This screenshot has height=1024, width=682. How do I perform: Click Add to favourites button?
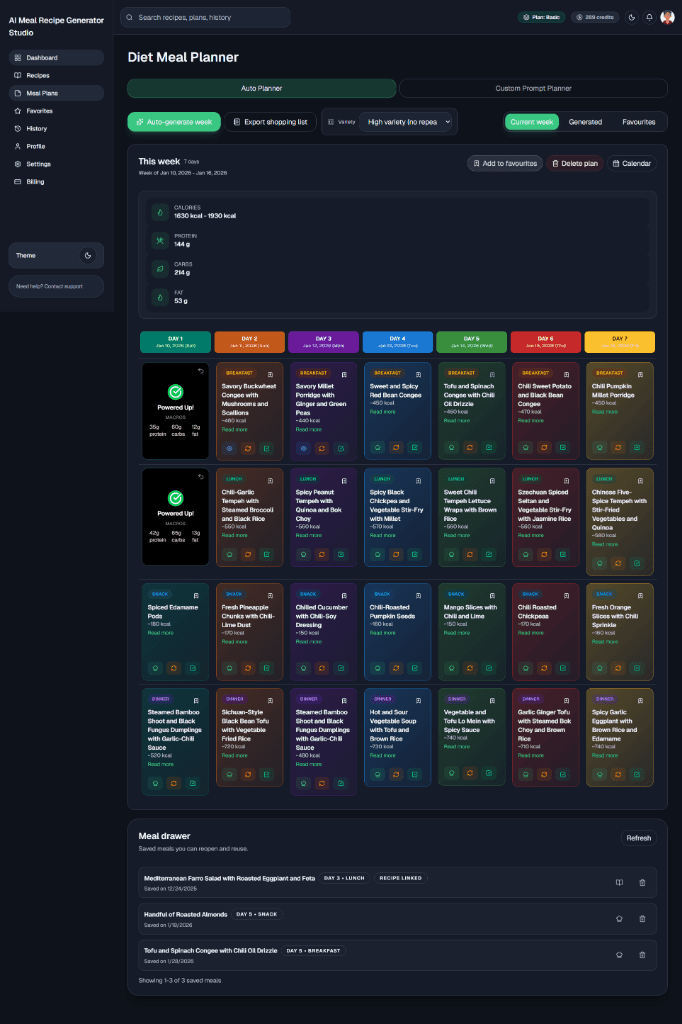[x=505, y=163]
